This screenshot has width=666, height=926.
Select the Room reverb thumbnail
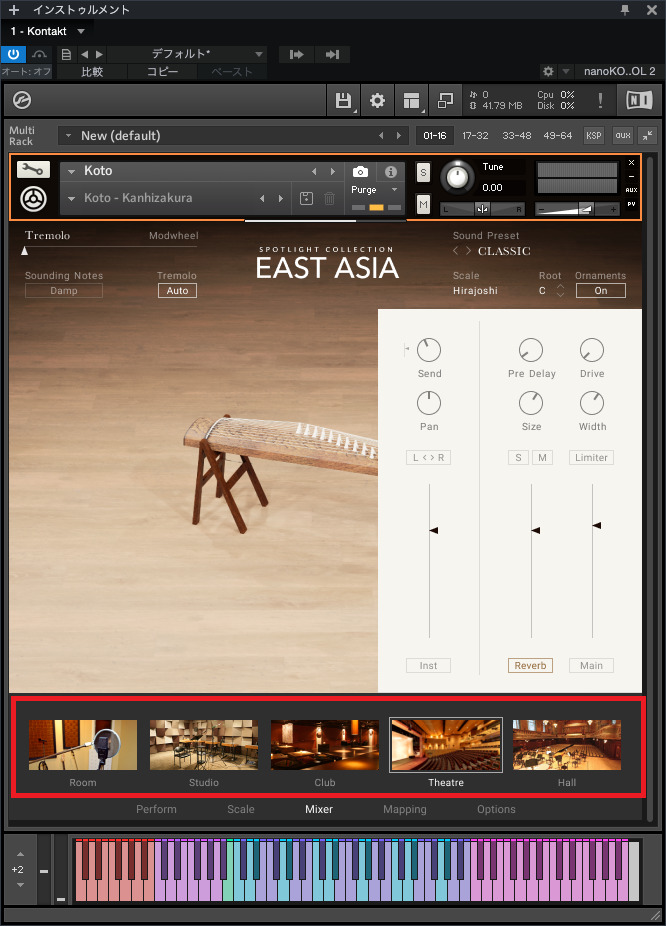(x=83, y=745)
